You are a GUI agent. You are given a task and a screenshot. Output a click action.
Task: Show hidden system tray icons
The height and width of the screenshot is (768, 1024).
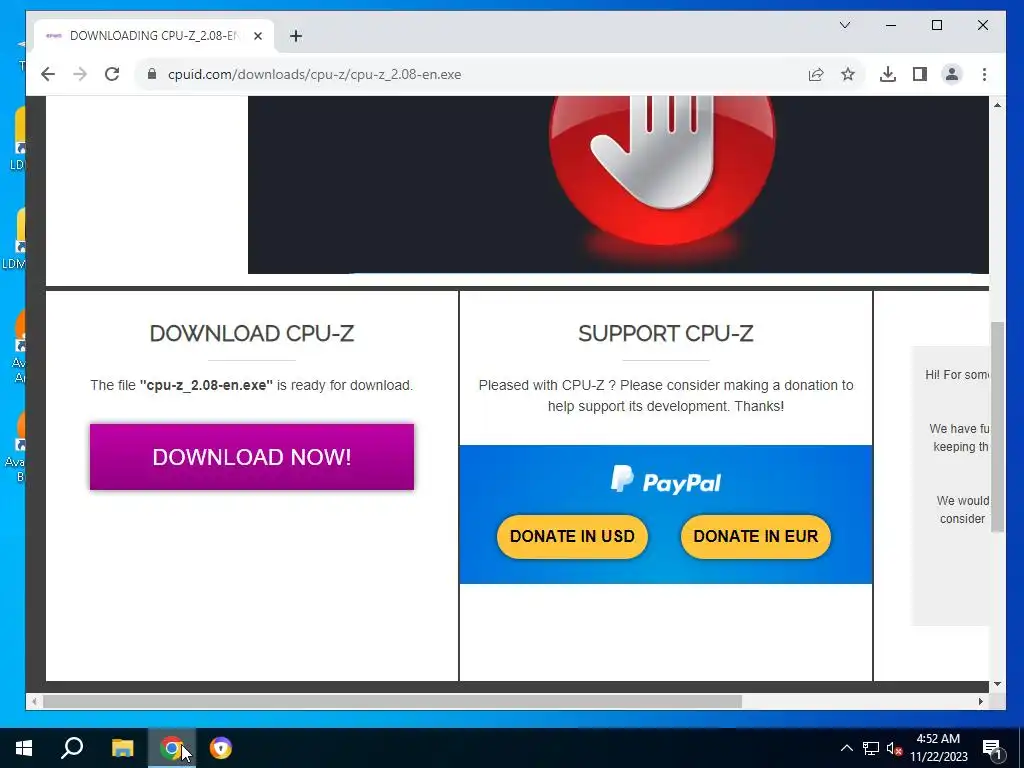[x=846, y=748]
